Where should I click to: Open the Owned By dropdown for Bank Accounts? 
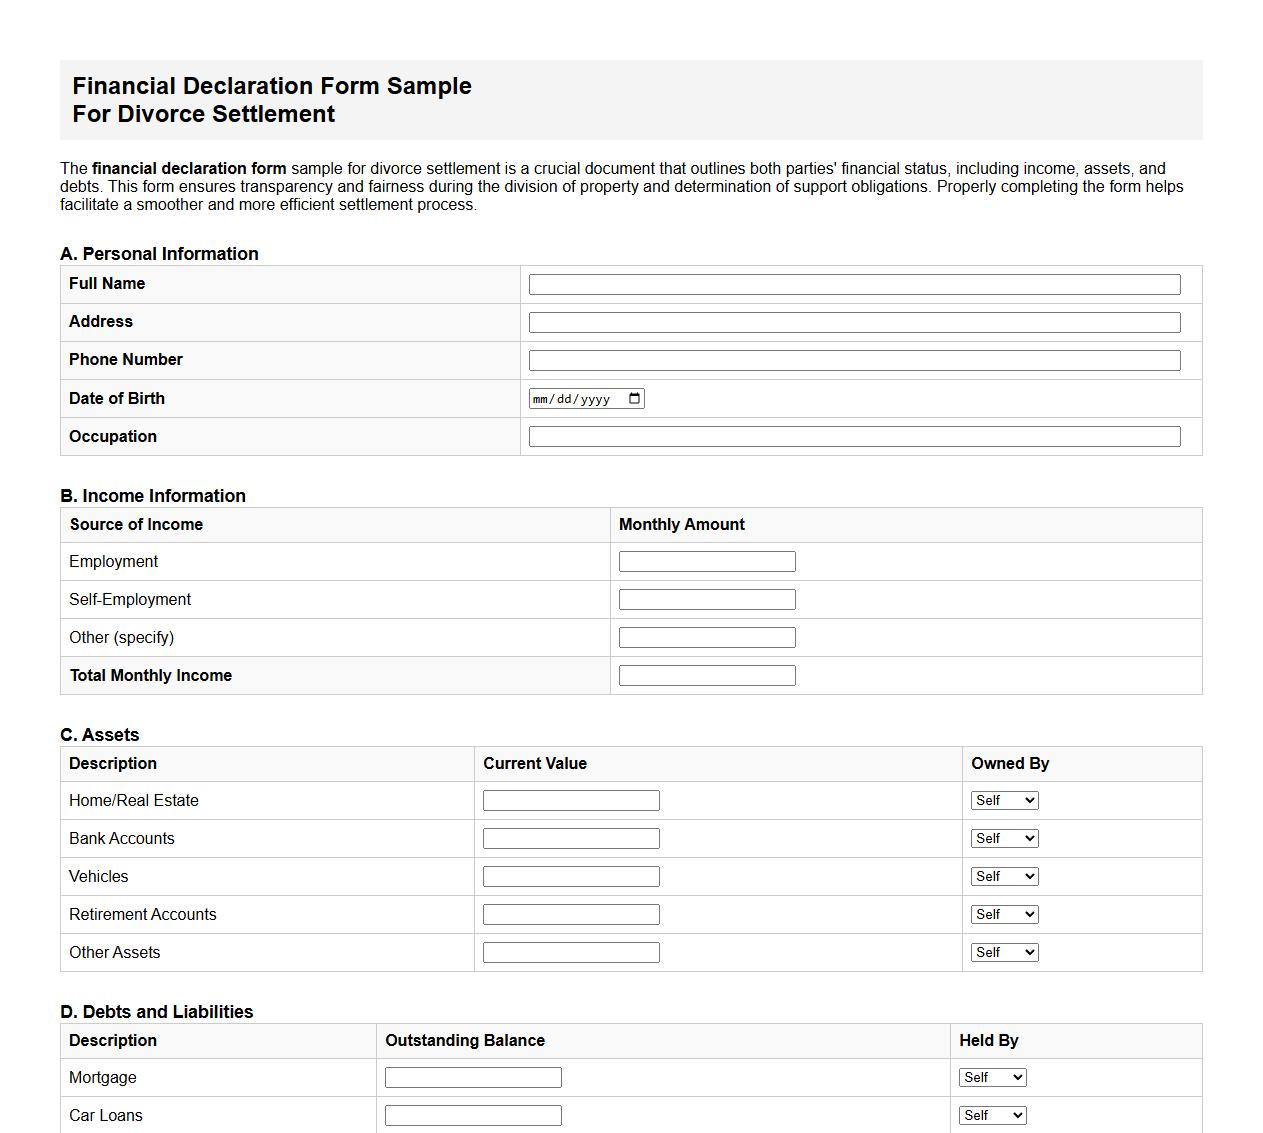pos(1003,838)
